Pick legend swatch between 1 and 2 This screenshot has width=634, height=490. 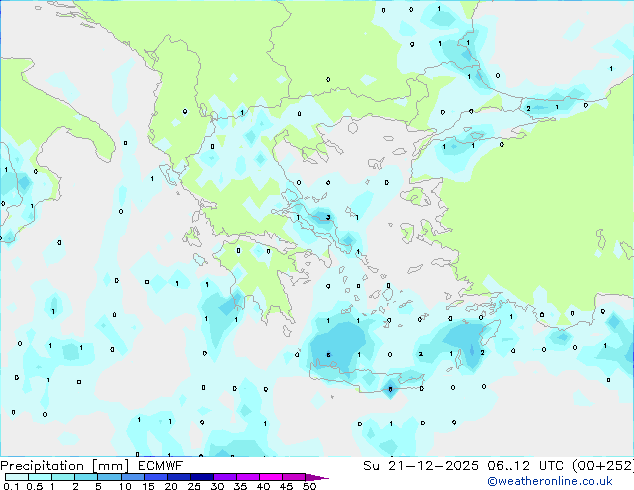pyautogui.click(x=63, y=477)
